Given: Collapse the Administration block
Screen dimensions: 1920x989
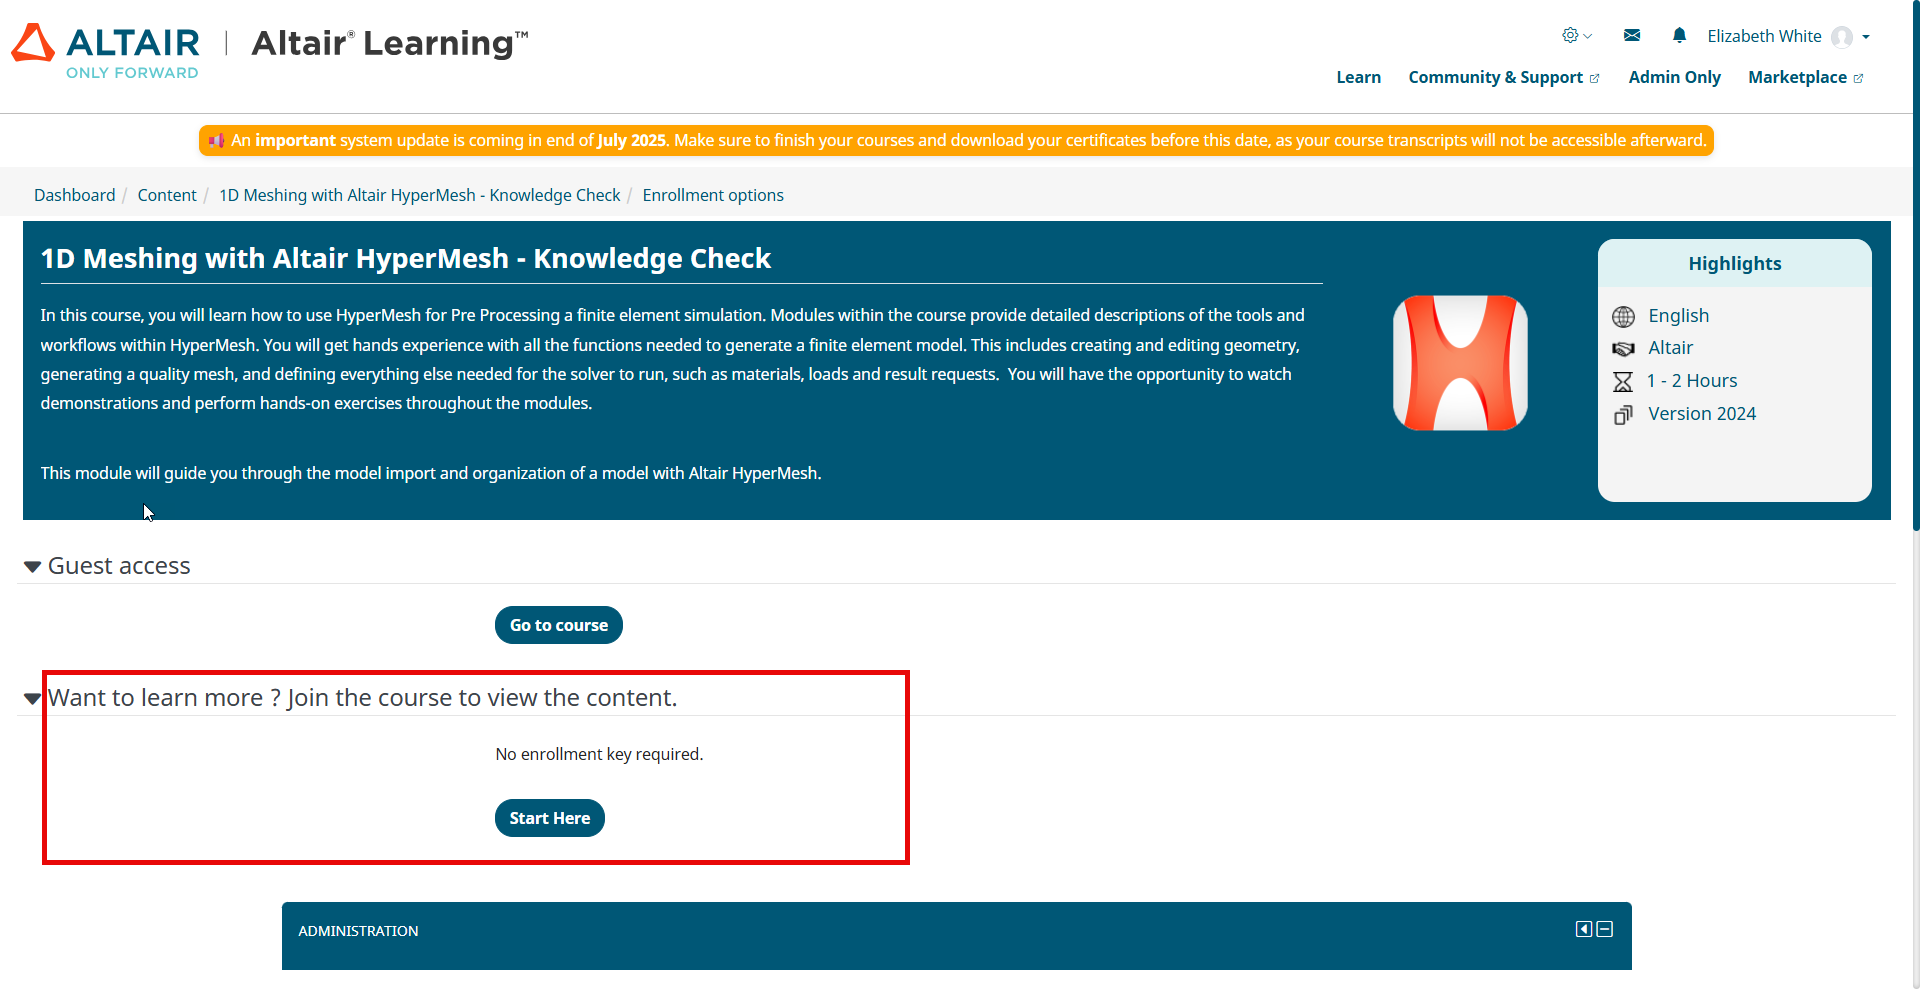Looking at the screenshot, I should [1605, 929].
